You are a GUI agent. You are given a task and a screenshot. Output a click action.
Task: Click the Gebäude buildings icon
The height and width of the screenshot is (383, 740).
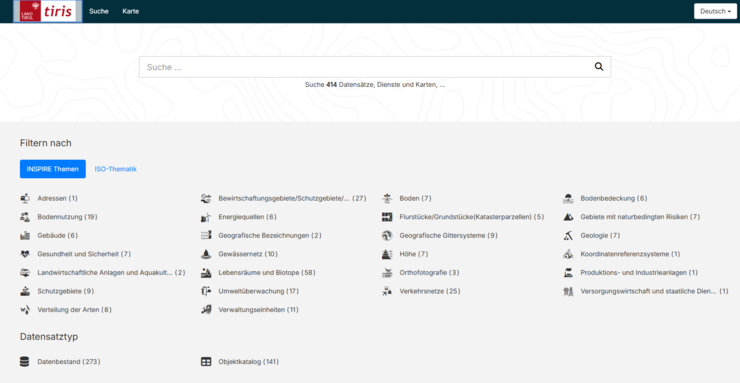[x=25, y=235]
